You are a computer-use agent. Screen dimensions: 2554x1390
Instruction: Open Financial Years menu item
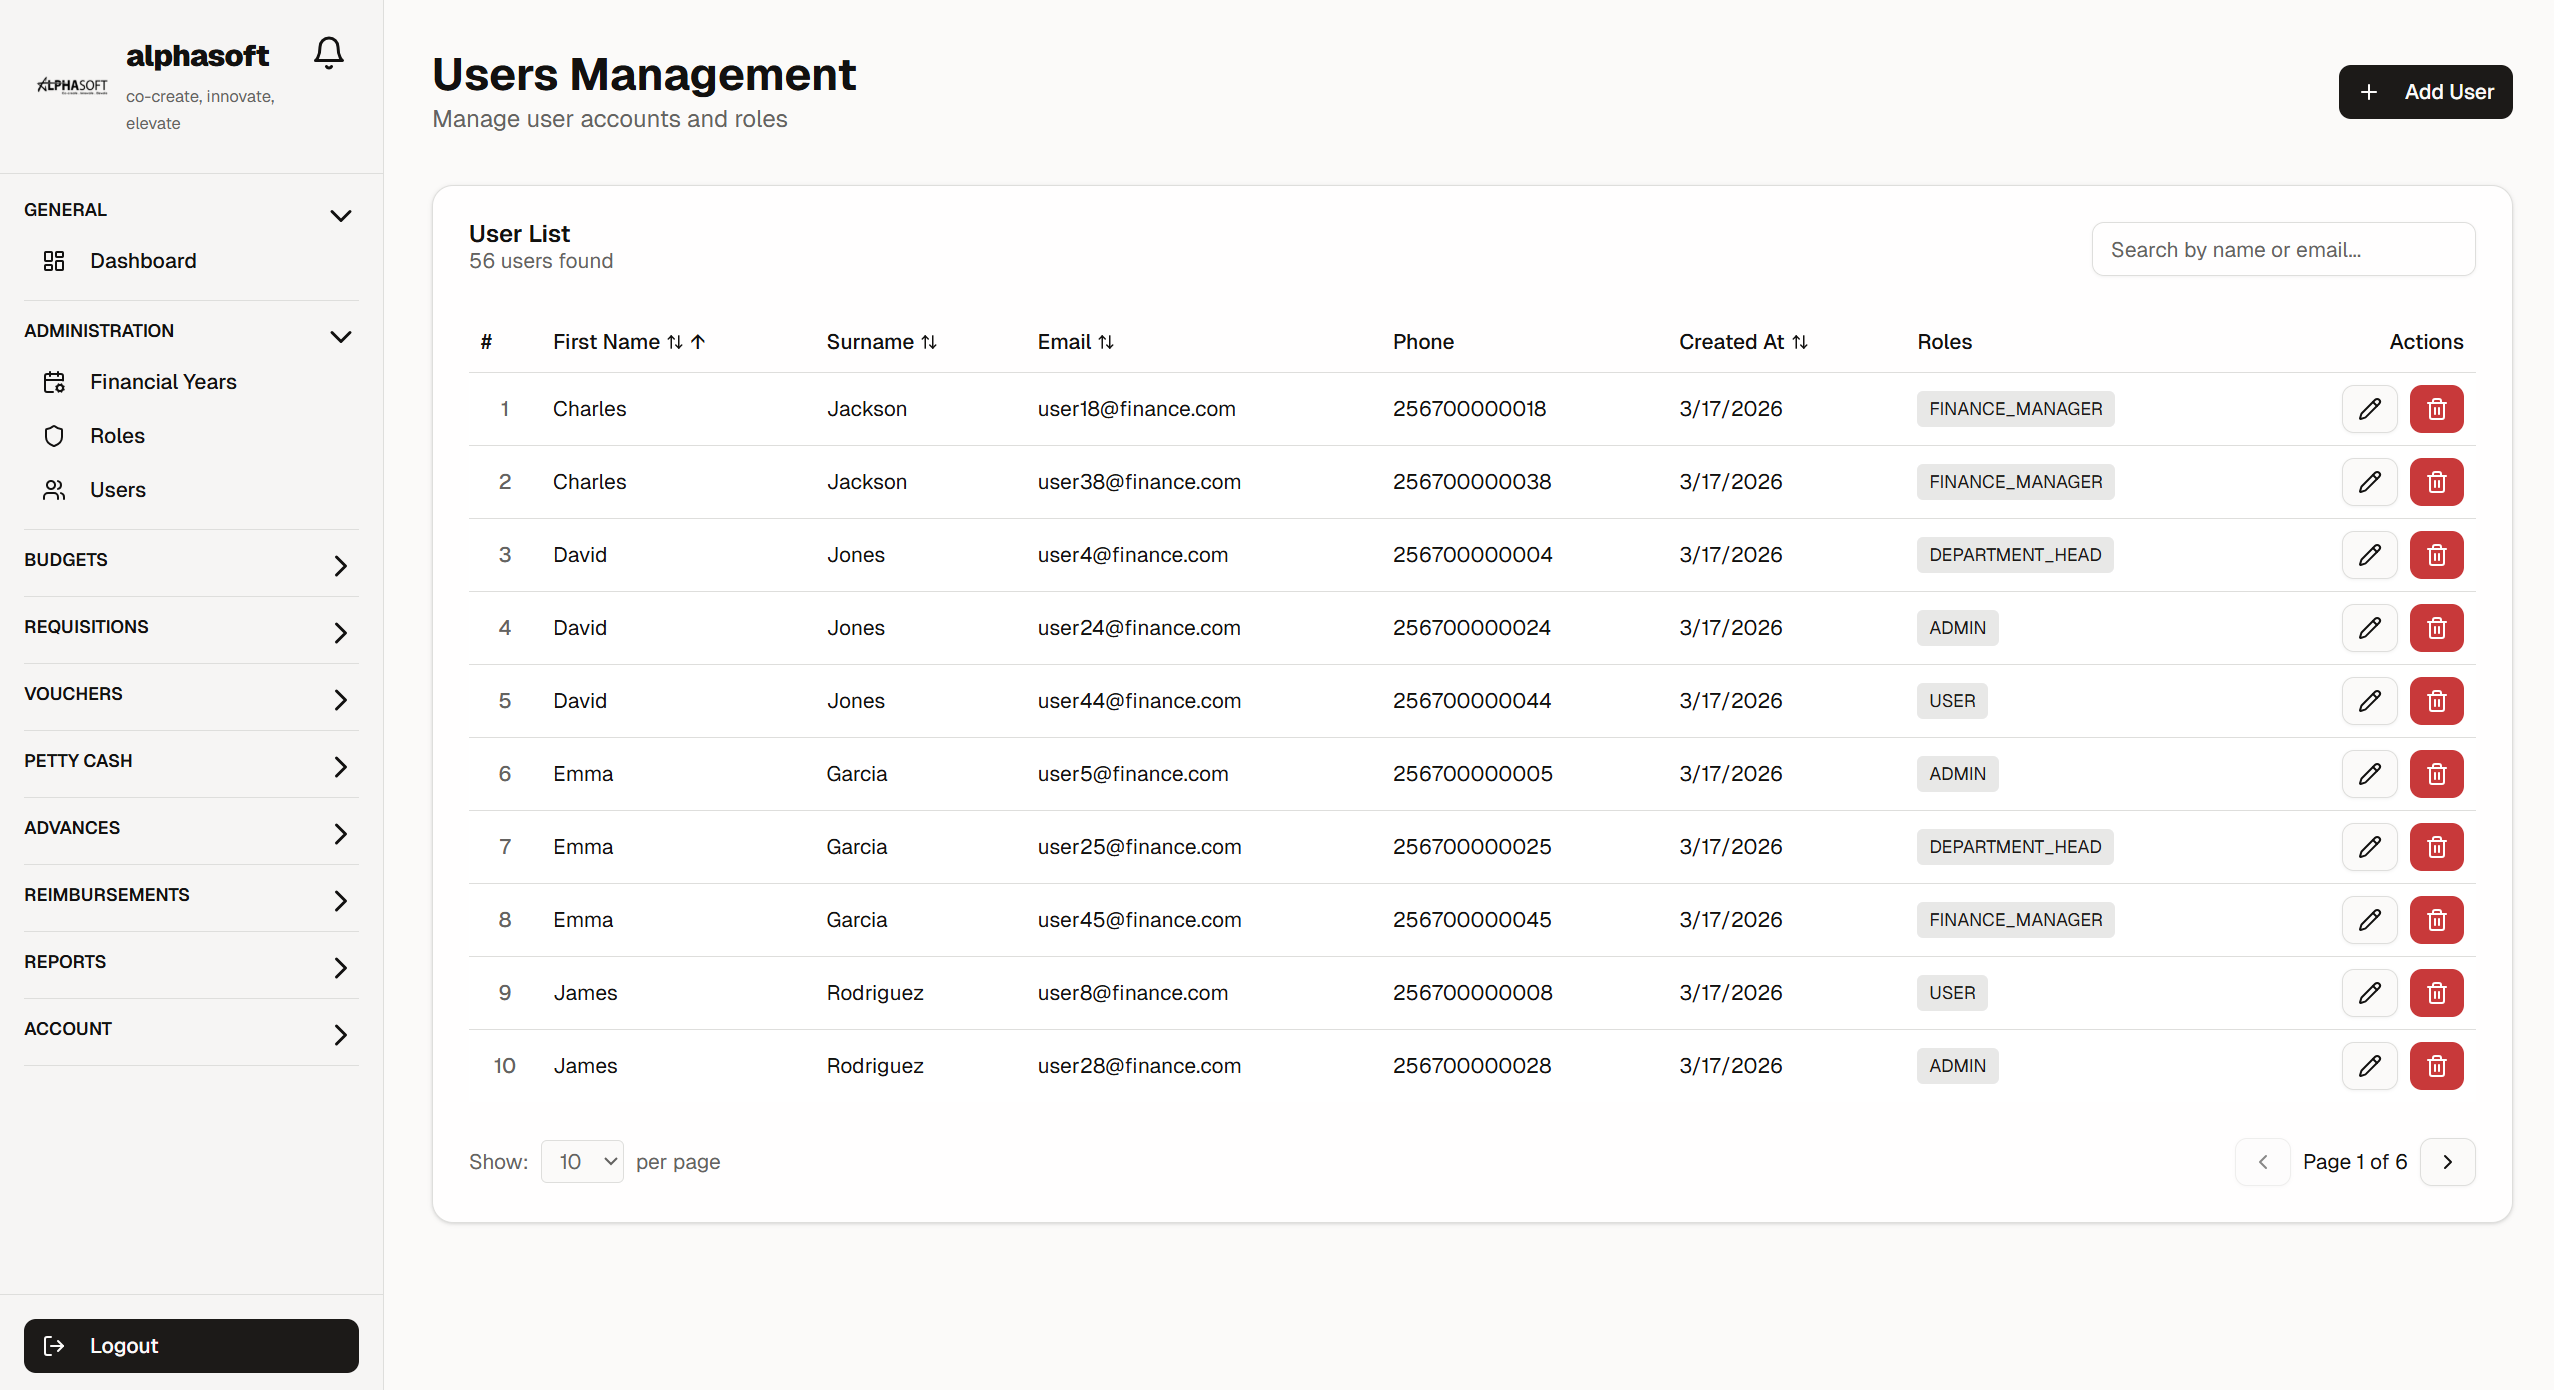[163, 382]
